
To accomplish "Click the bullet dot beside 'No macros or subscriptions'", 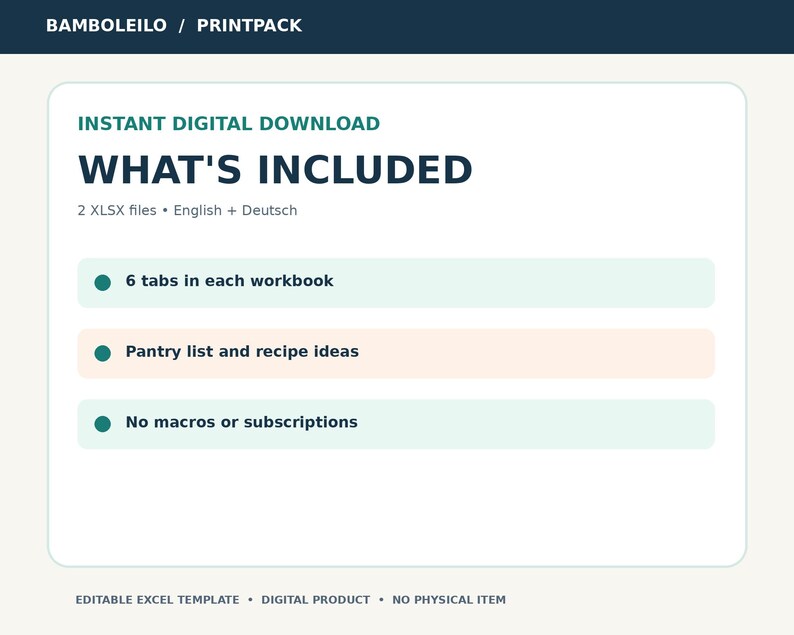I will (103, 424).
